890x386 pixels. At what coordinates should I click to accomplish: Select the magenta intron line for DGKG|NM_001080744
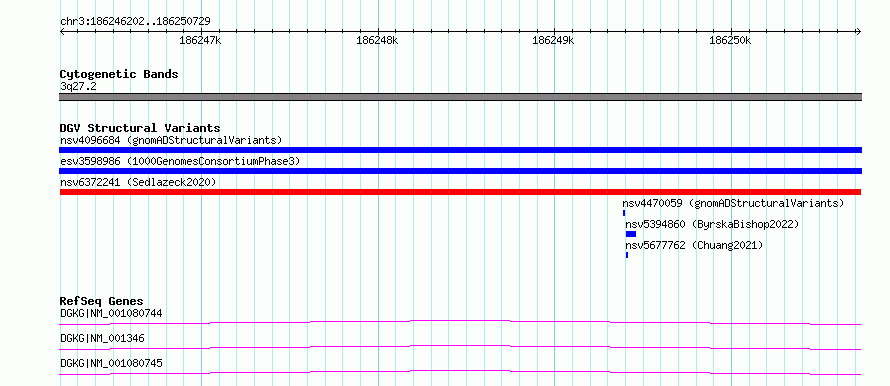[460, 322]
